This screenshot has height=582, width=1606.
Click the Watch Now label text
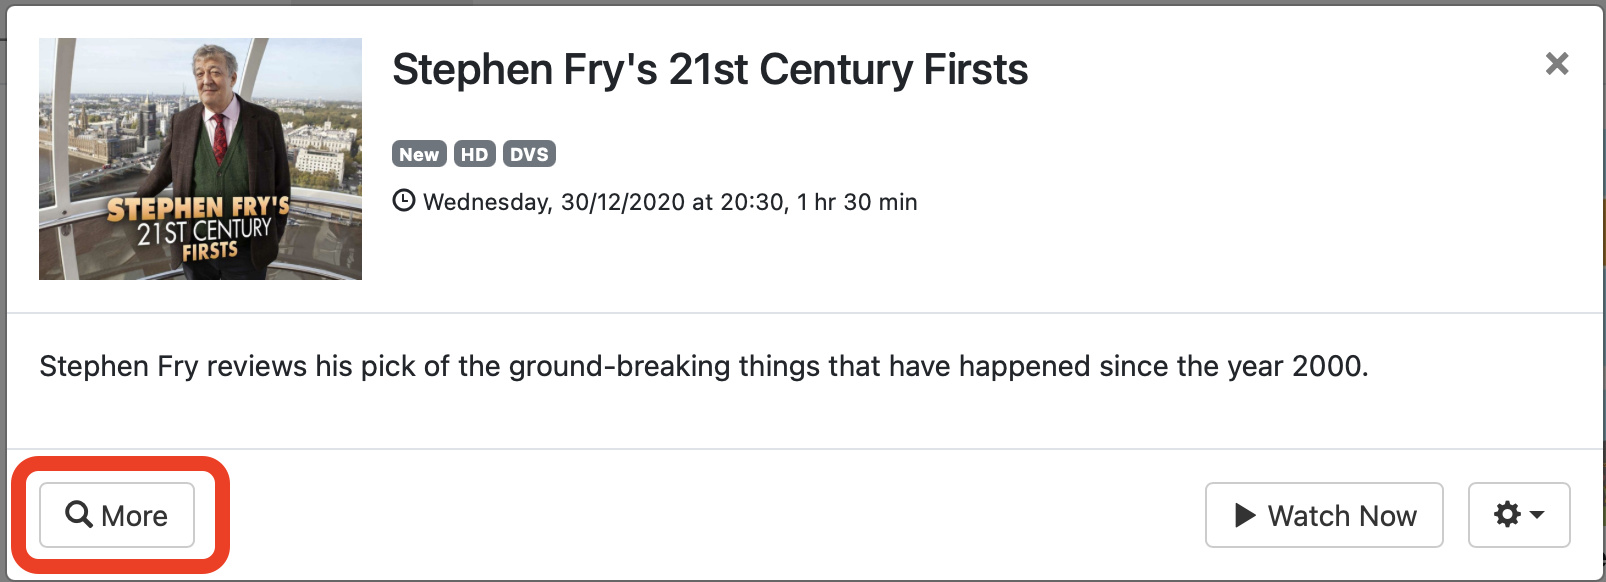coord(1341,516)
